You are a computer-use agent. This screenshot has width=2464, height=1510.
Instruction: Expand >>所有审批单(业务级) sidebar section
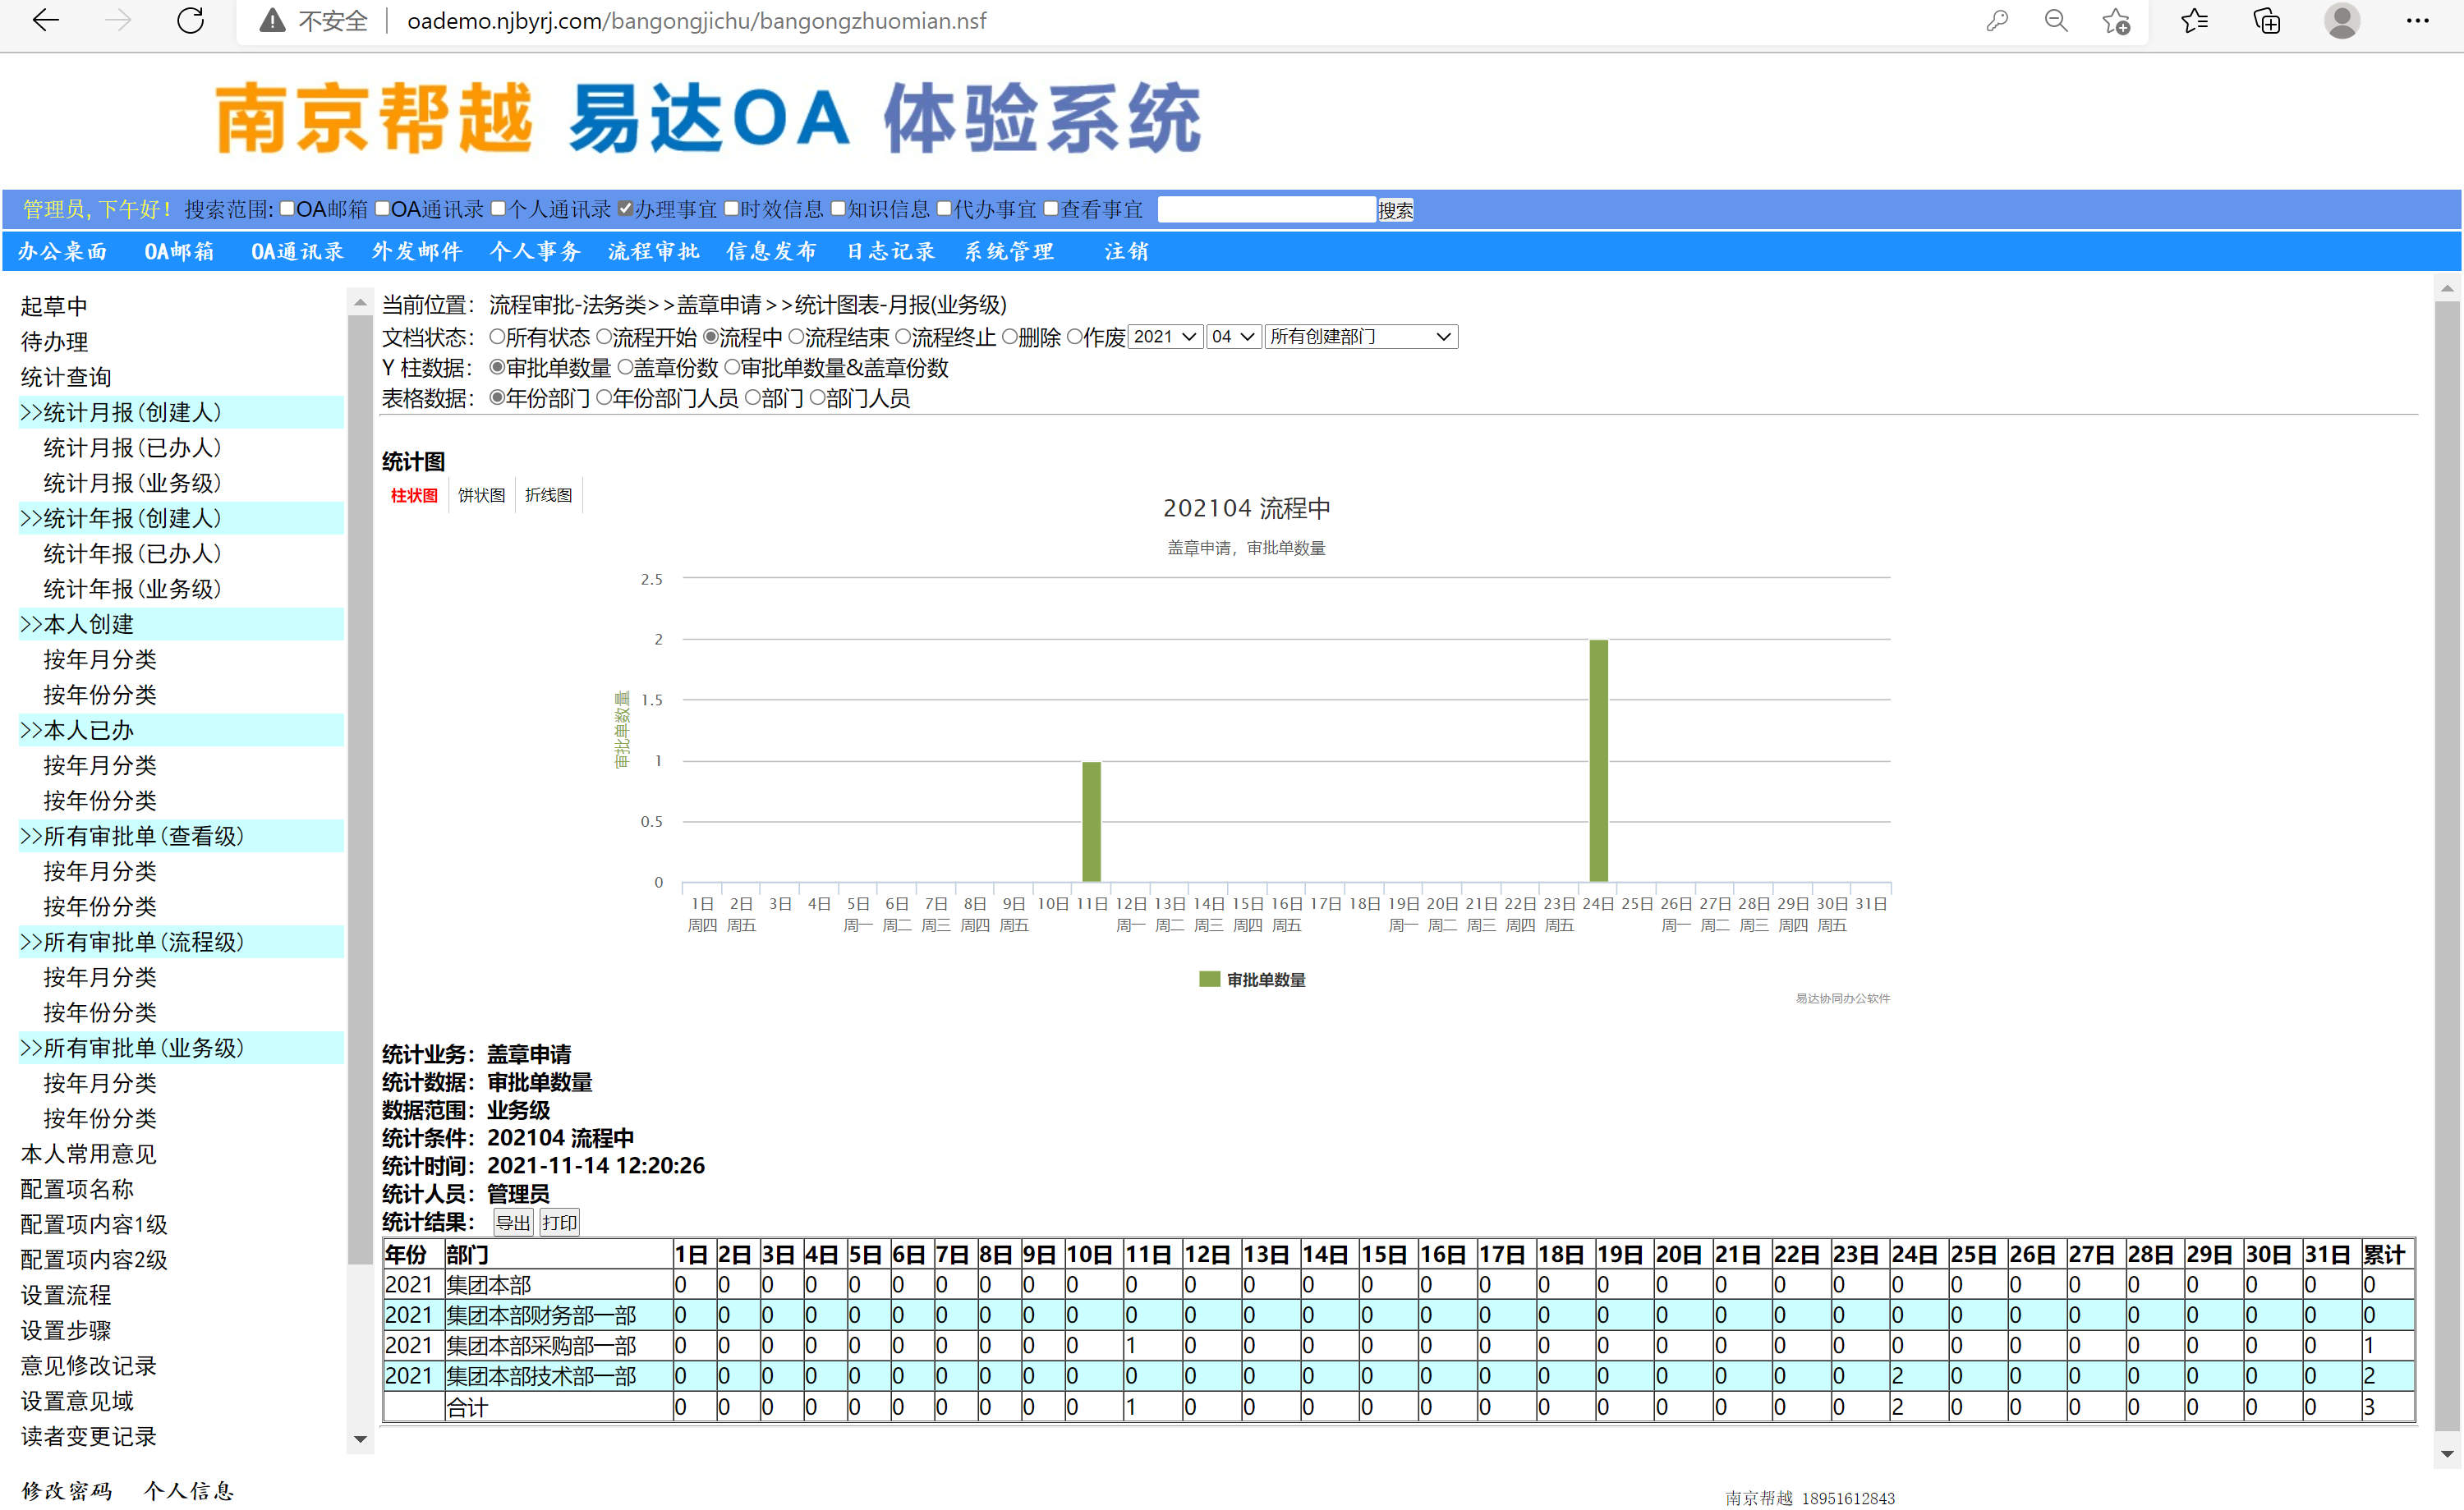[181, 1048]
